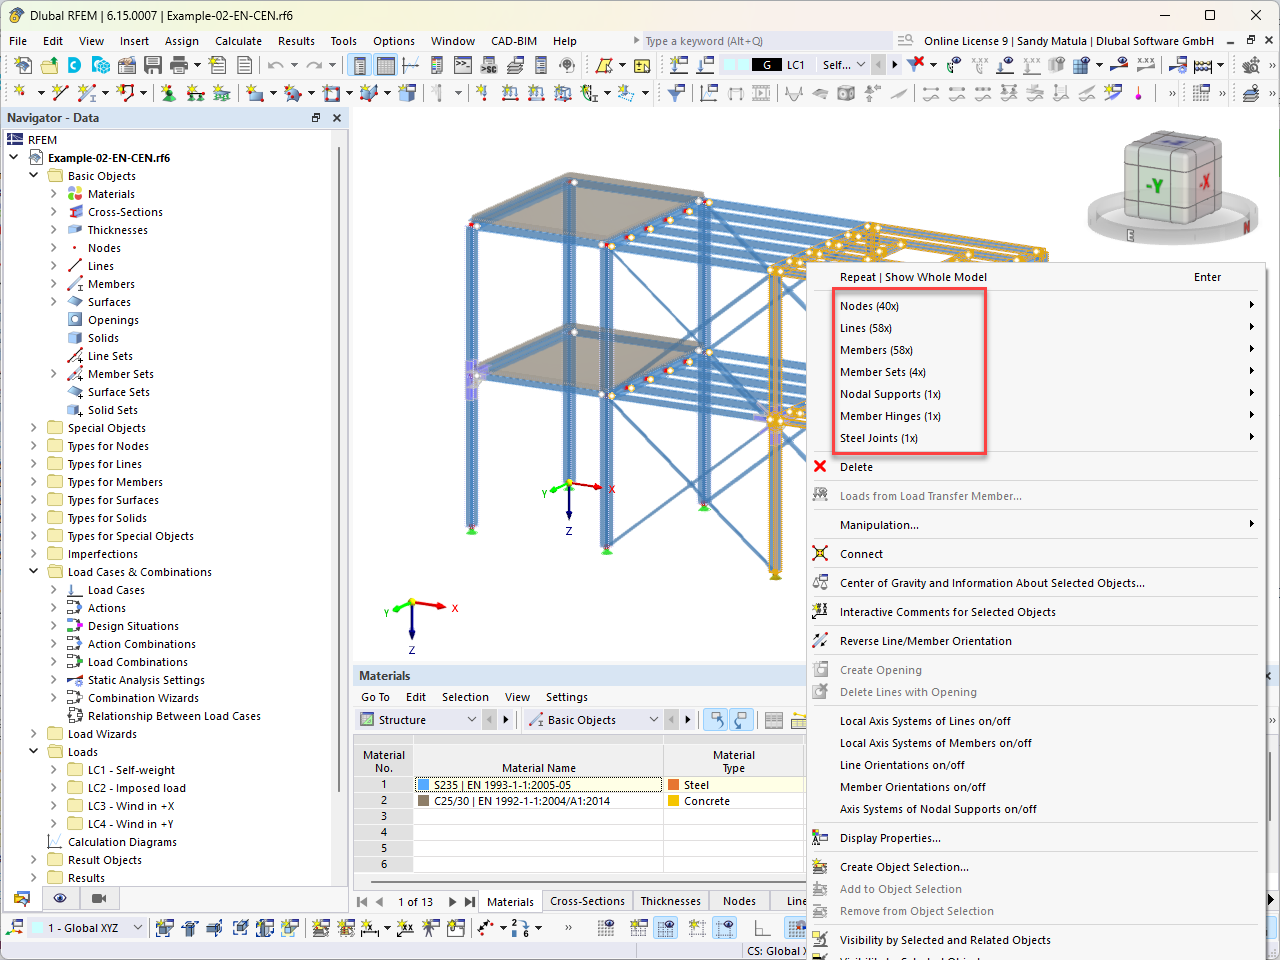The height and width of the screenshot is (960, 1280).
Task: Open the Calculate menu
Action: (x=238, y=41)
